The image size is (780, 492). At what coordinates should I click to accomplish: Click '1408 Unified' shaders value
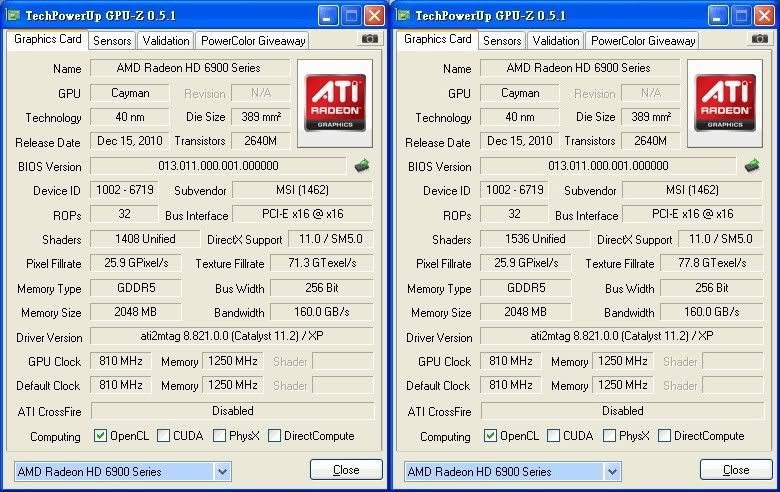click(145, 239)
